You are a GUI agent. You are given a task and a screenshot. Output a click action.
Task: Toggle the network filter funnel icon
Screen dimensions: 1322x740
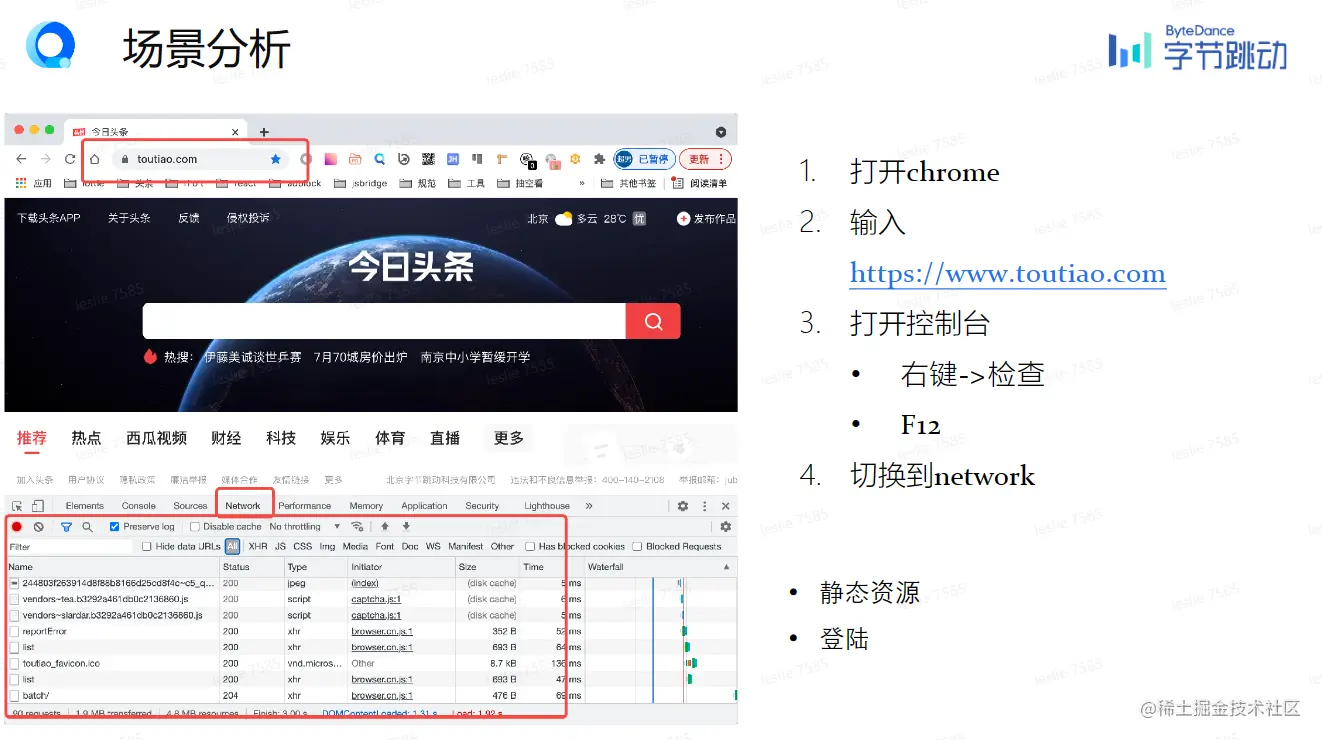66,527
